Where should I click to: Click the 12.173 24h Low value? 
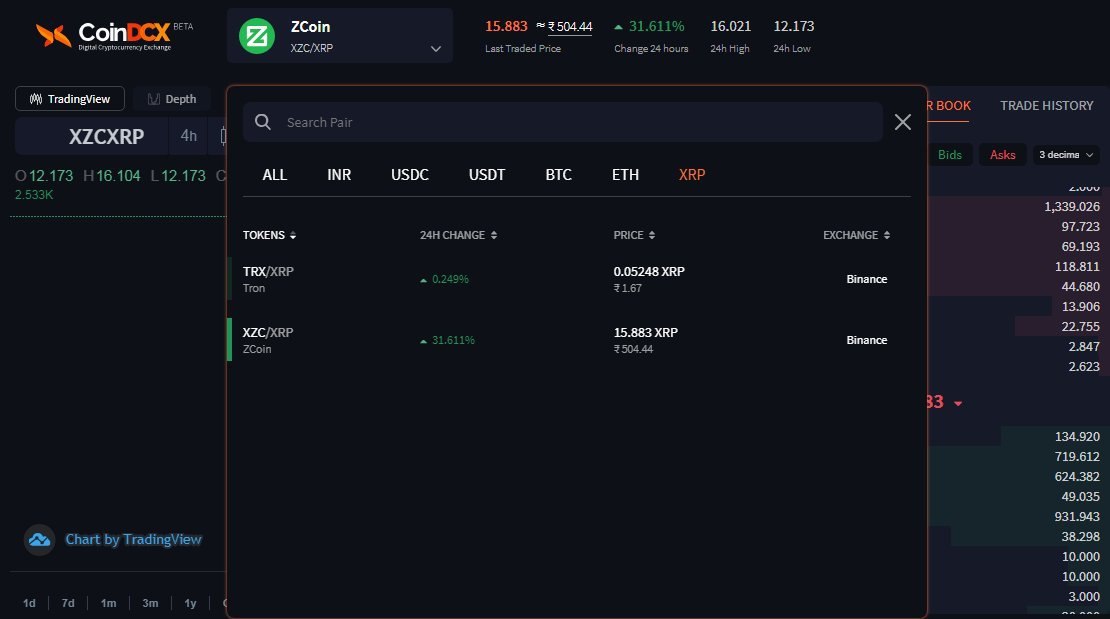(x=794, y=26)
